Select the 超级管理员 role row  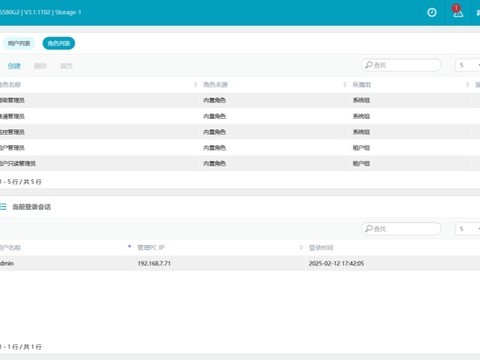click(x=240, y=100)
